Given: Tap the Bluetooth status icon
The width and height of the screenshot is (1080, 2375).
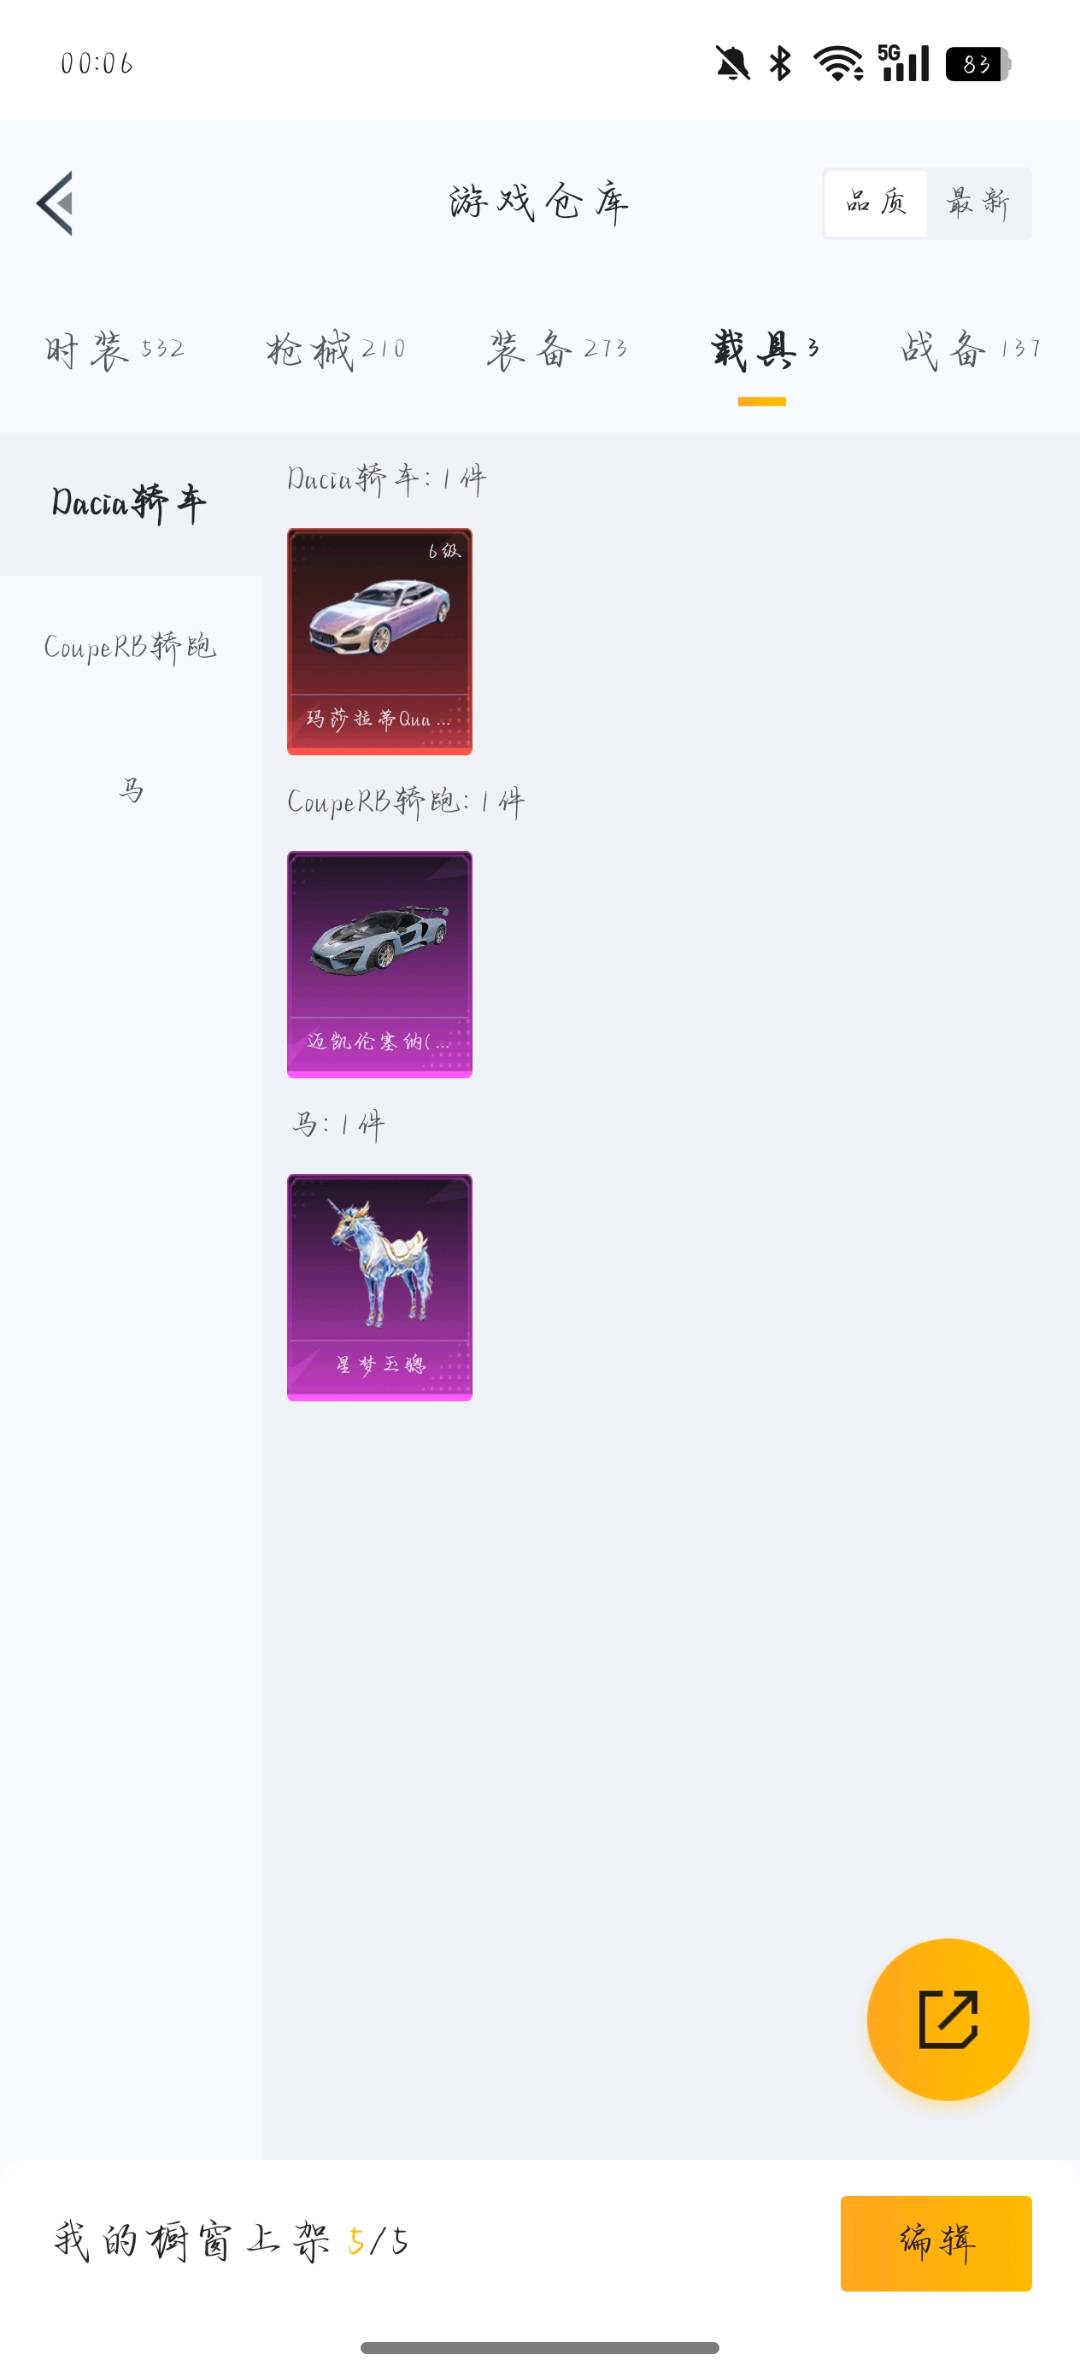Looking at the screenshot, I should (x=780, y=64).
